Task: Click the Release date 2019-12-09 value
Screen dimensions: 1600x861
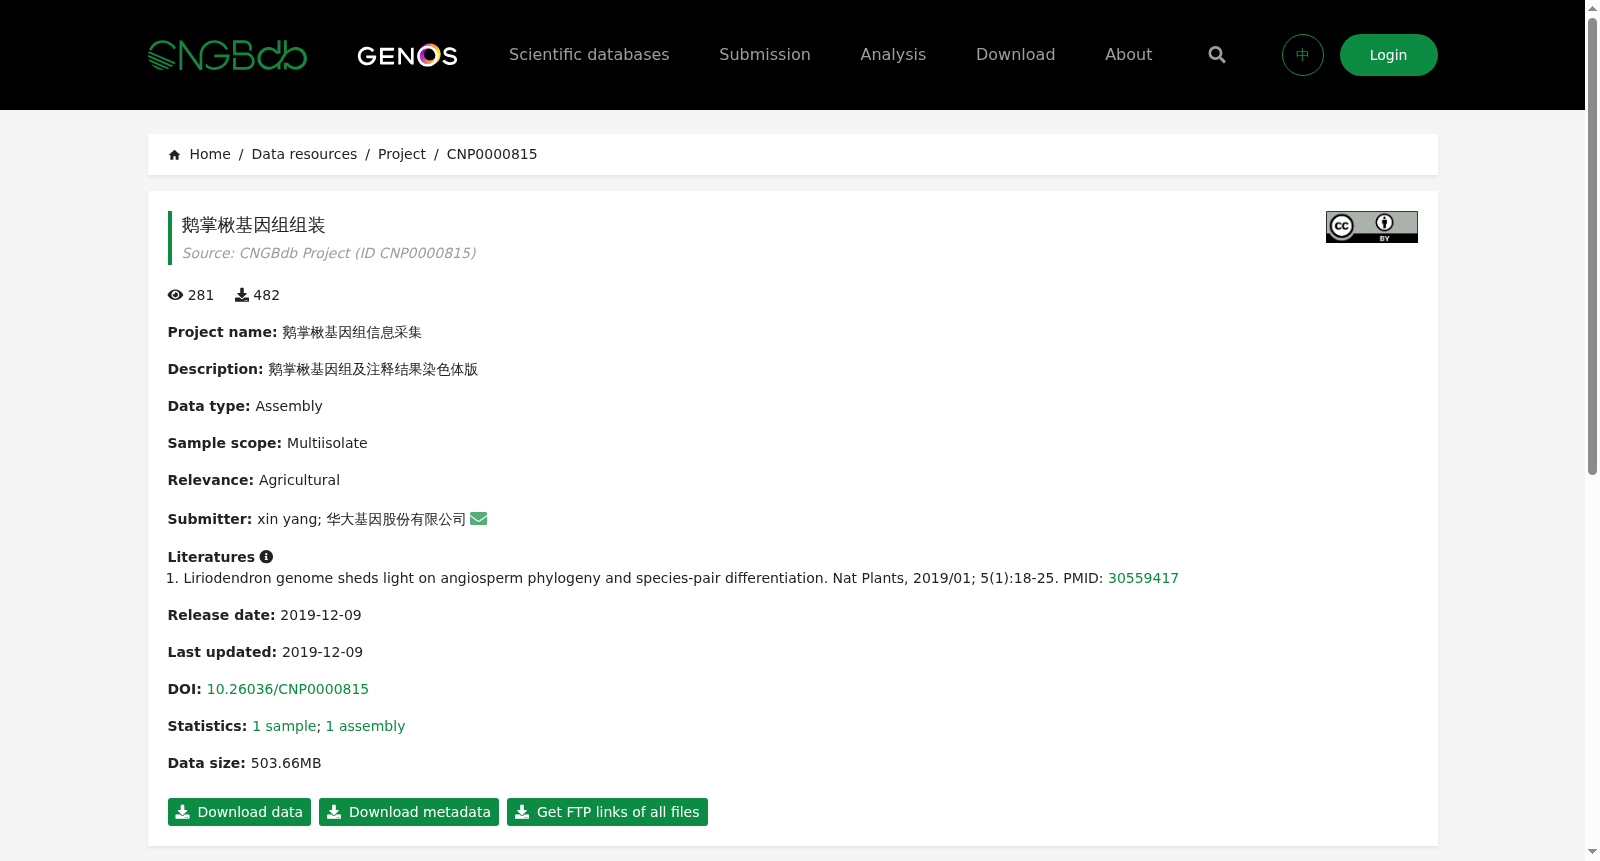Action: (321, 615)
